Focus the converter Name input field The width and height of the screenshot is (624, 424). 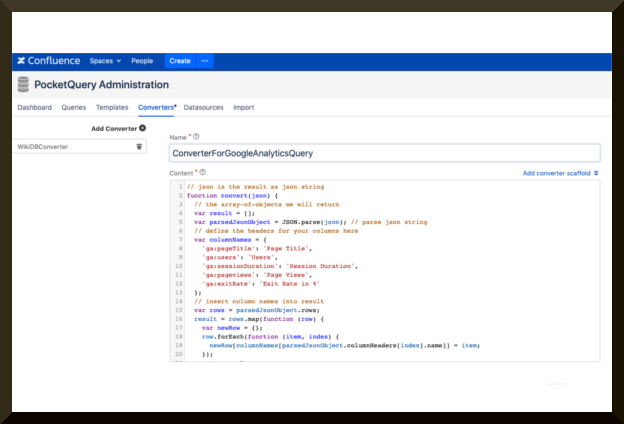coord(384,153)
